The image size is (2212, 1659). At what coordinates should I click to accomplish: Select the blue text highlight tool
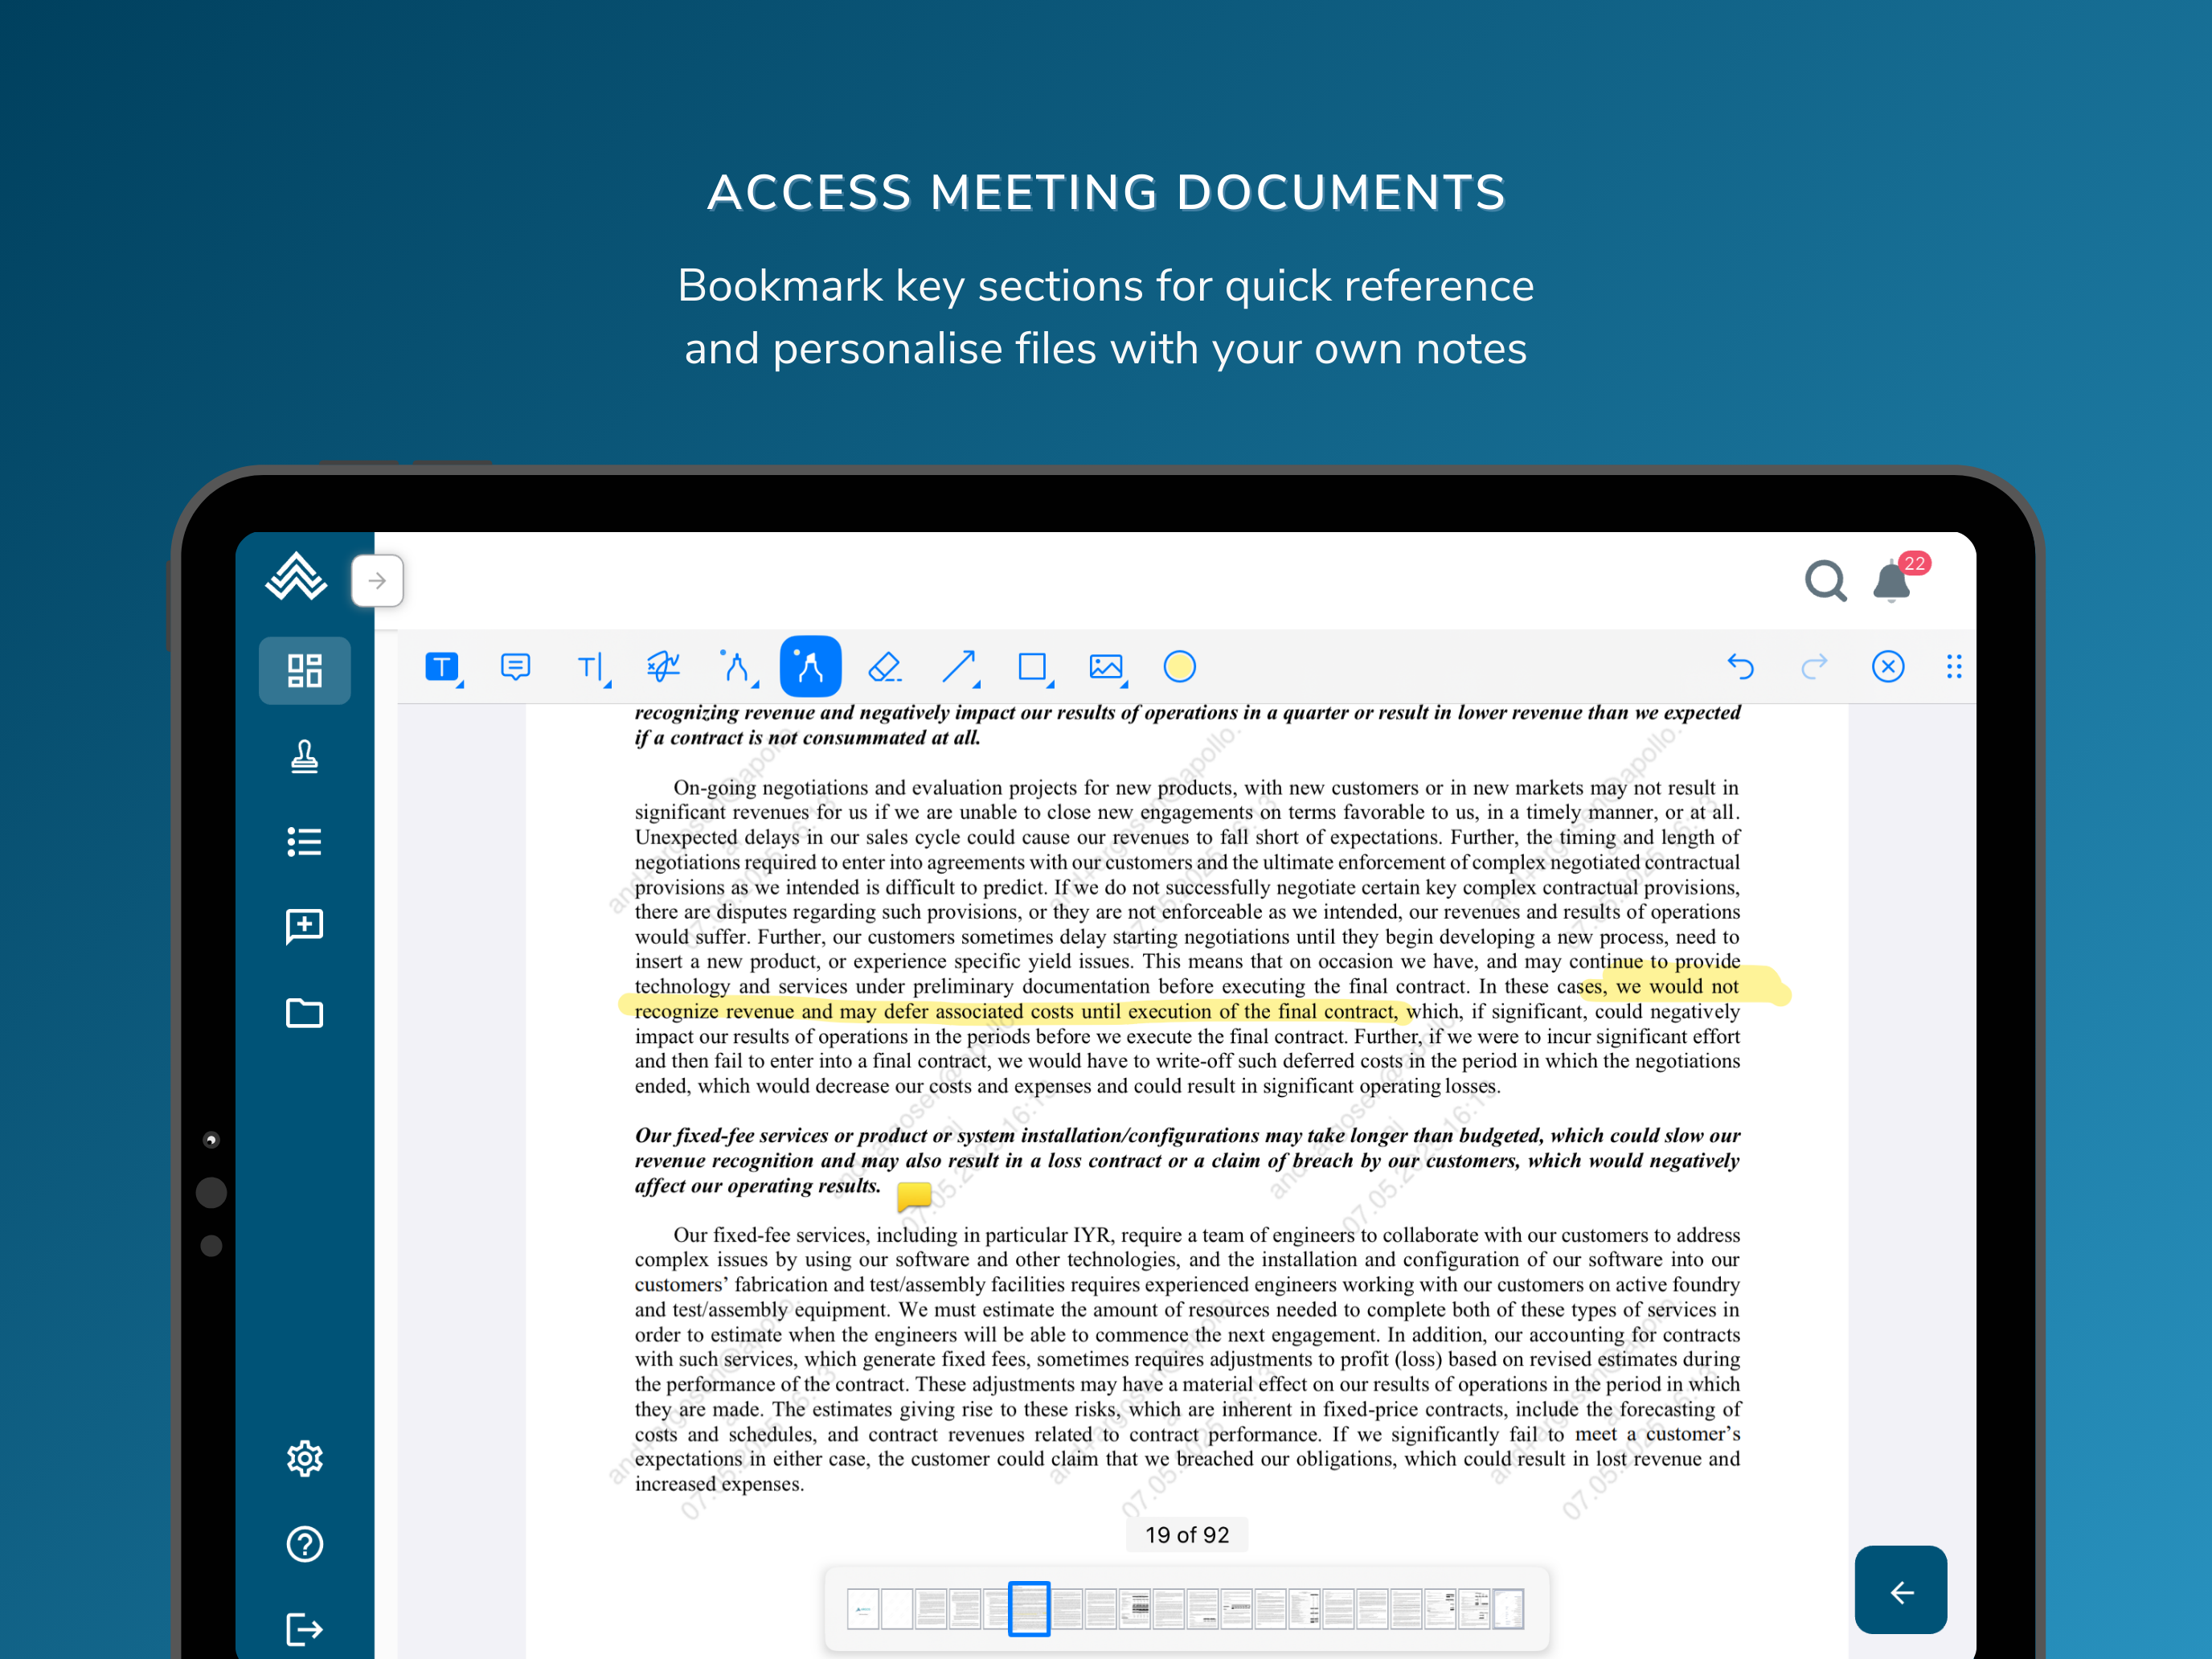(x=442, y=667)
